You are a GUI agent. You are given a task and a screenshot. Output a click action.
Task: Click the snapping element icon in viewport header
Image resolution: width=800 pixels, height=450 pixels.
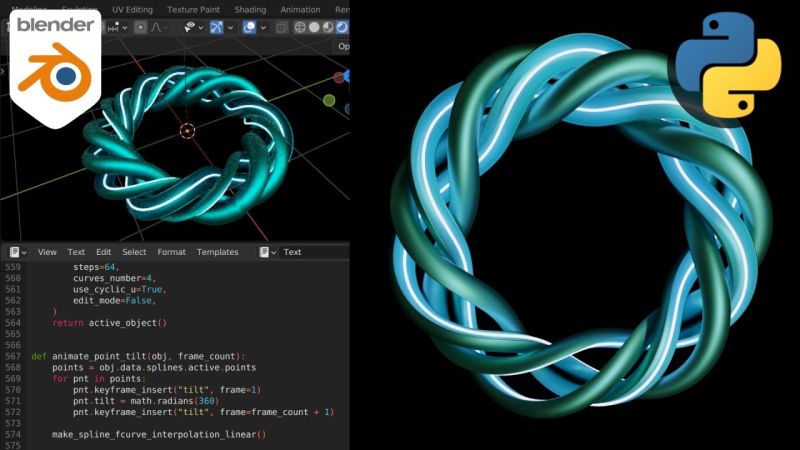114,27
